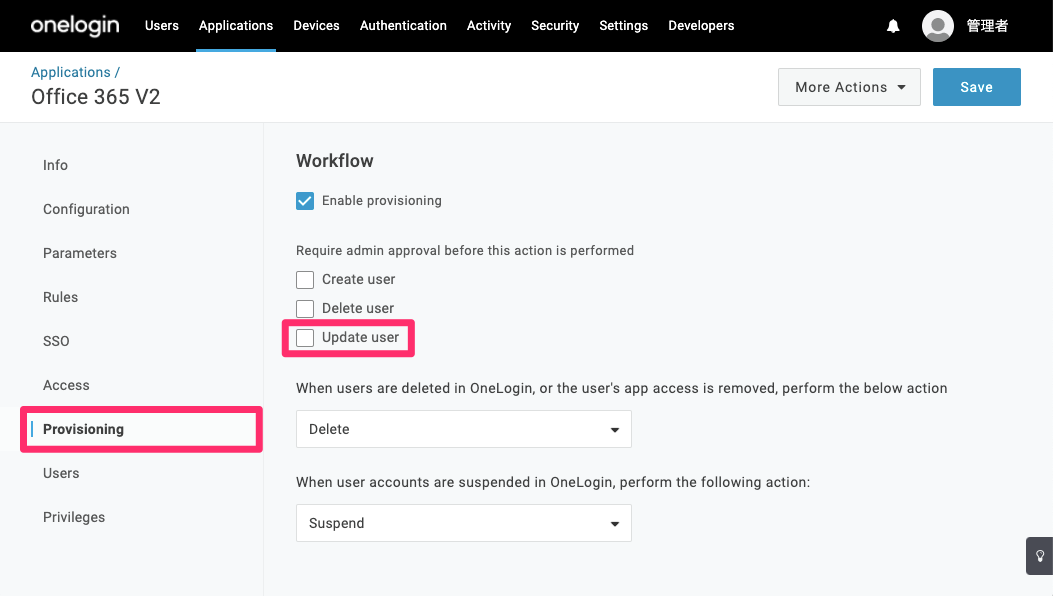Image resolution: width=1053 pixels, height=596 pixels.
Task: Switch to the SSO sidebar tab
Action: click(x=56, y=341)
